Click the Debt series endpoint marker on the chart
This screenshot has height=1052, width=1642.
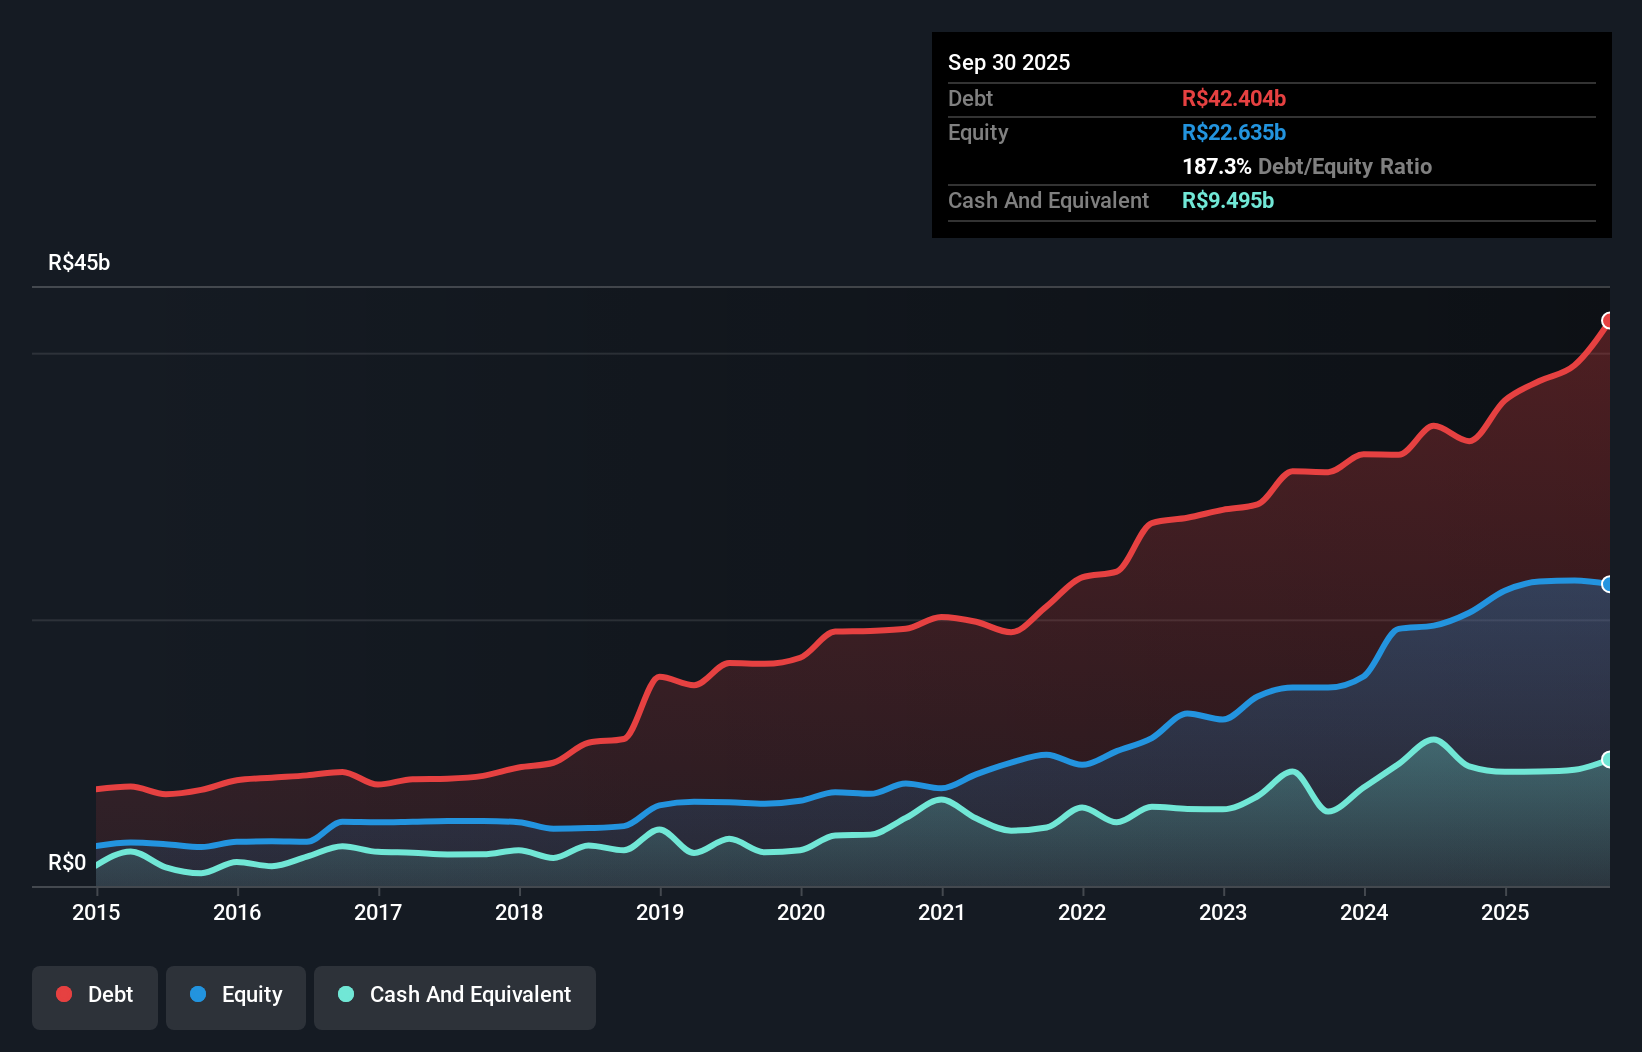pyautogui.click(x=1609, y=320)
